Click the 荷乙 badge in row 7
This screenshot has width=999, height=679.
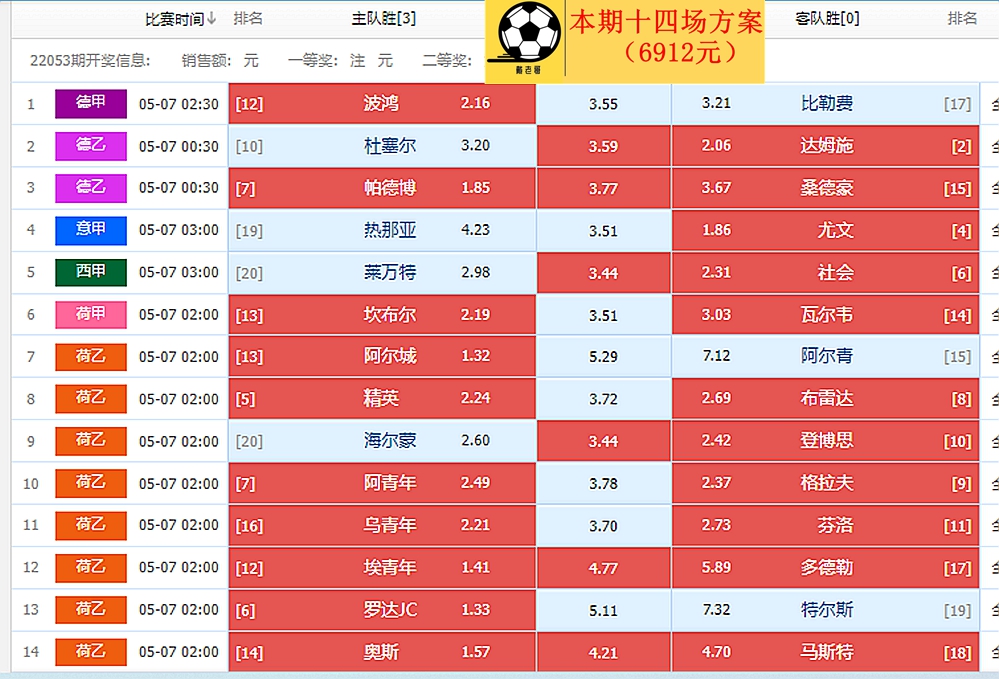click(90, 357)
